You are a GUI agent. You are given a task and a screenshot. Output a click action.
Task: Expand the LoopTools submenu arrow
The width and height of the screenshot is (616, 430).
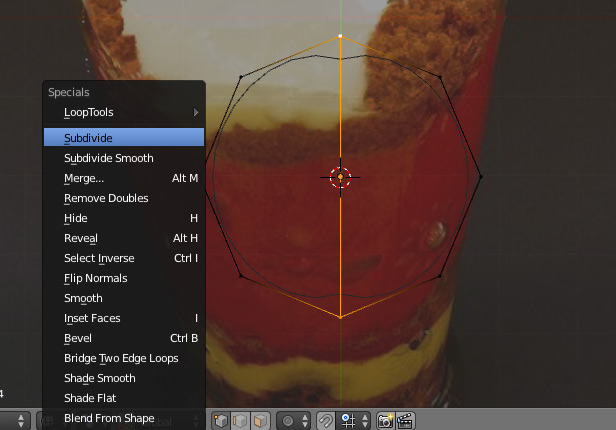[x=196, y=112]
